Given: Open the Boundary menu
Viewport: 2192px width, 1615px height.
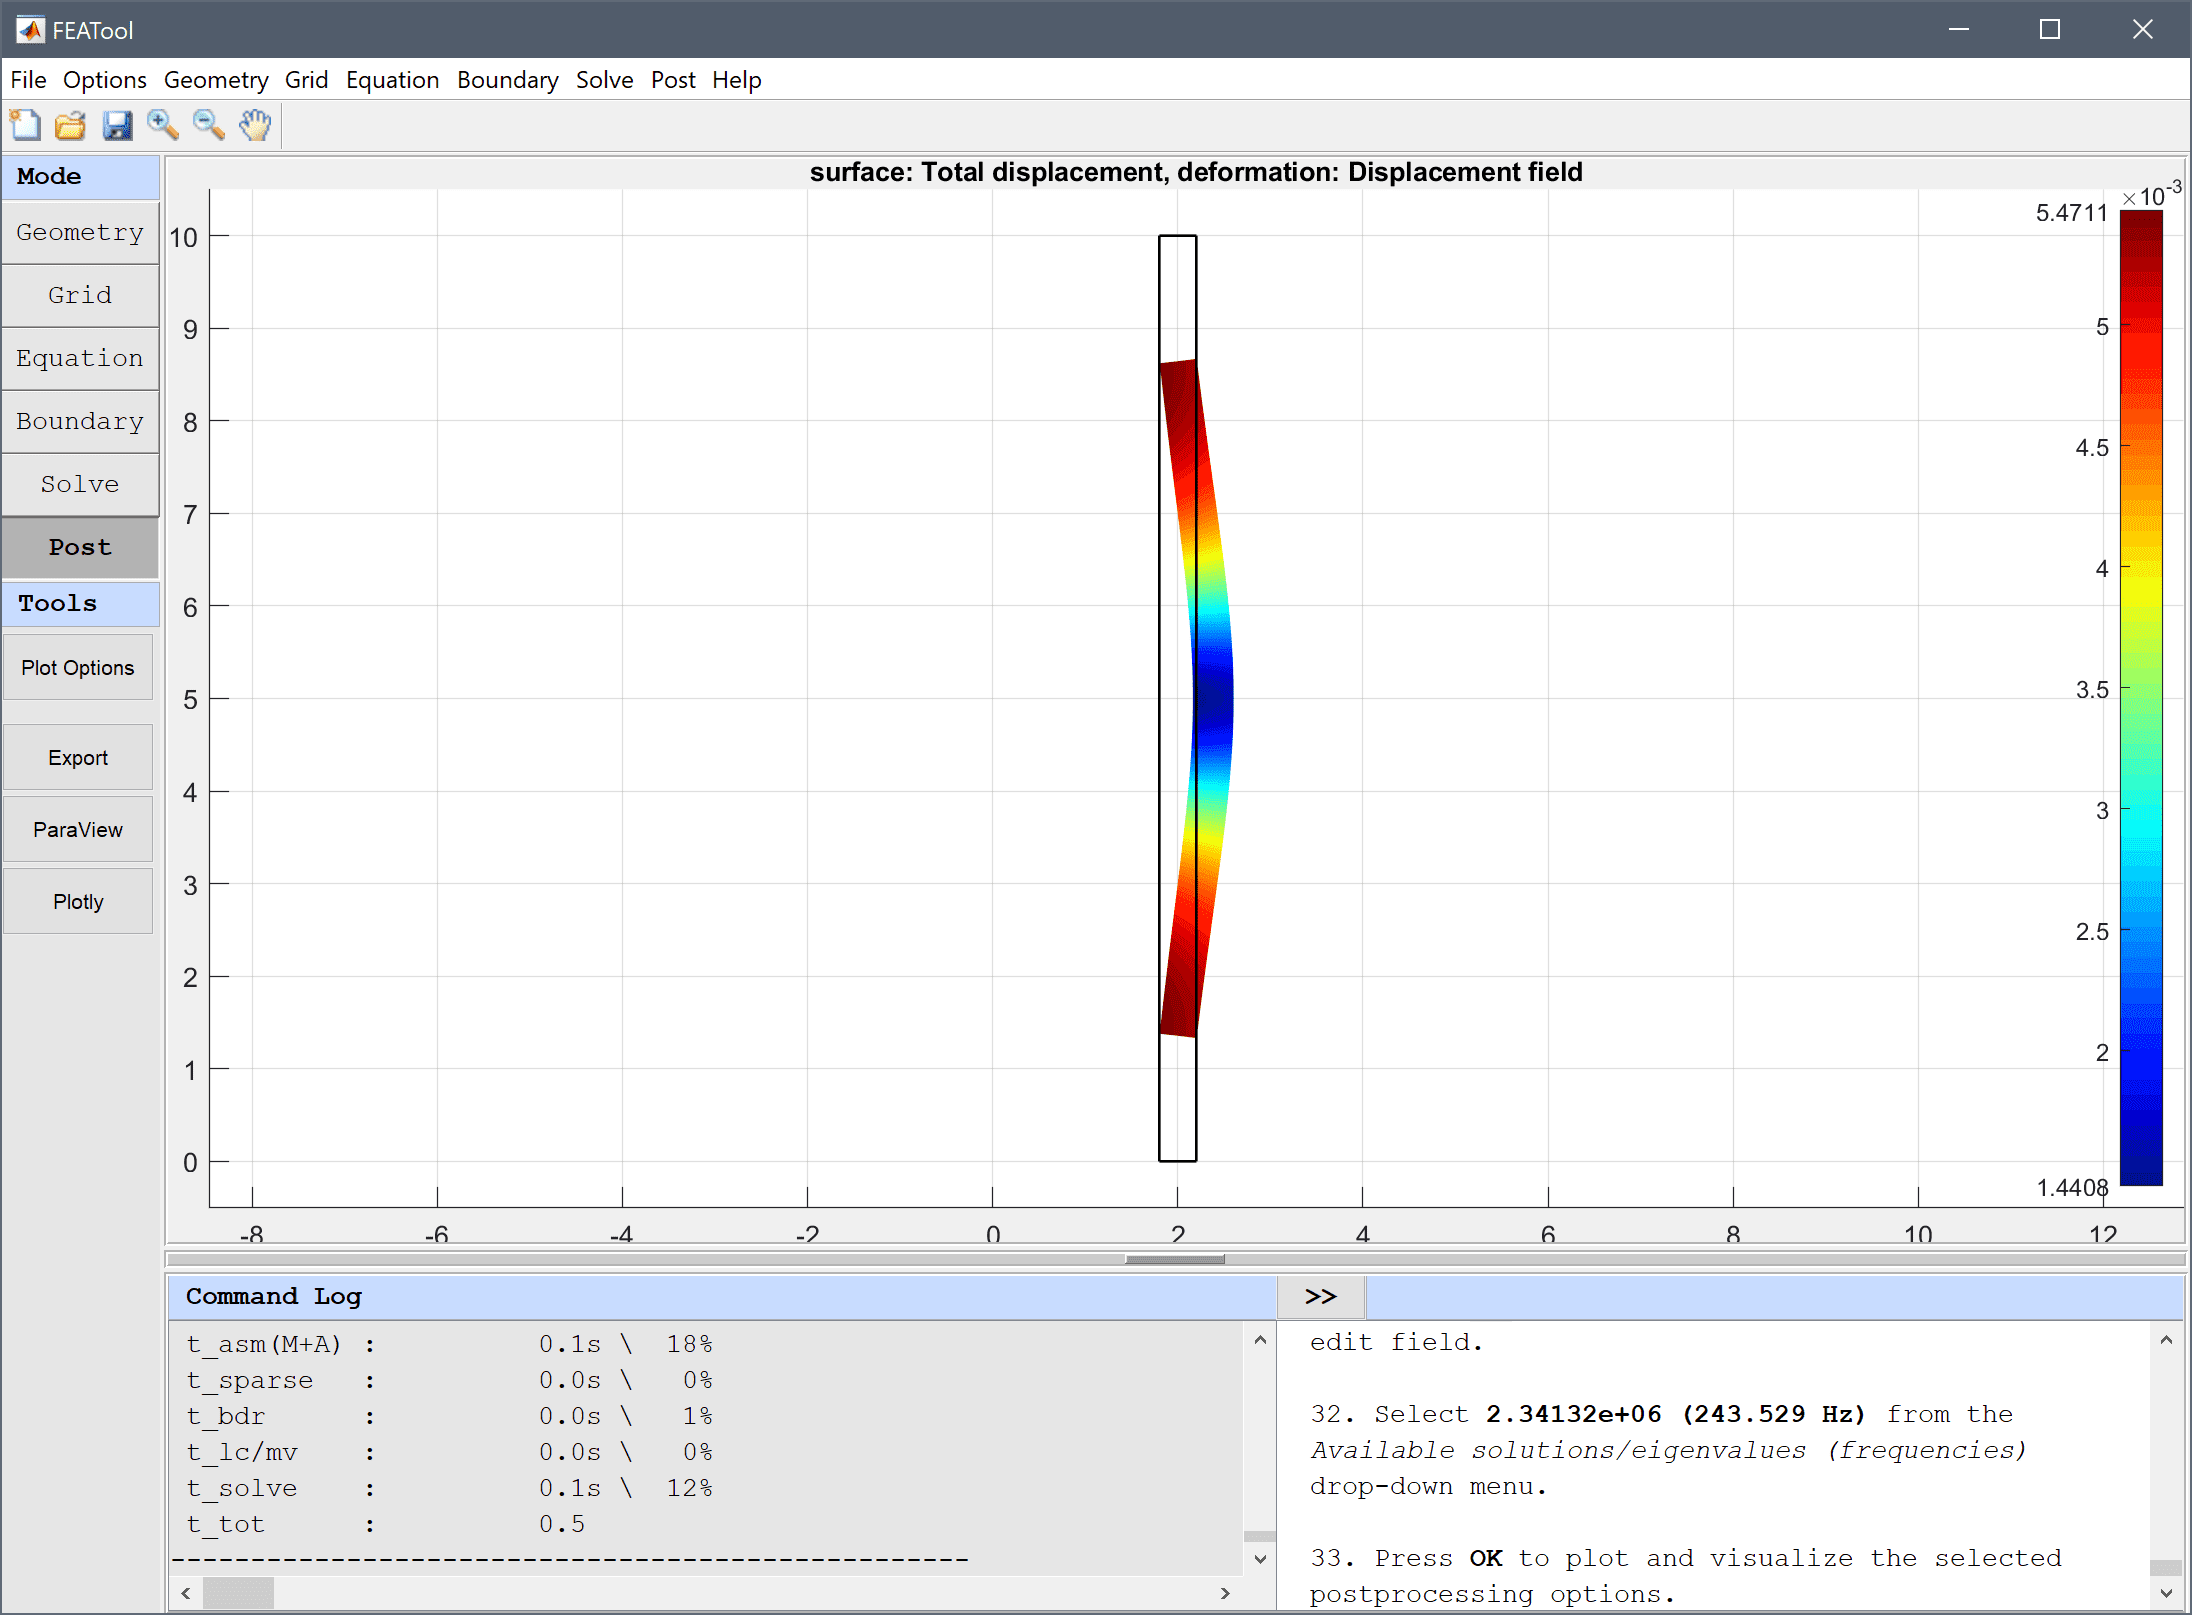Looking at the screenshot, I should [507, 80].
